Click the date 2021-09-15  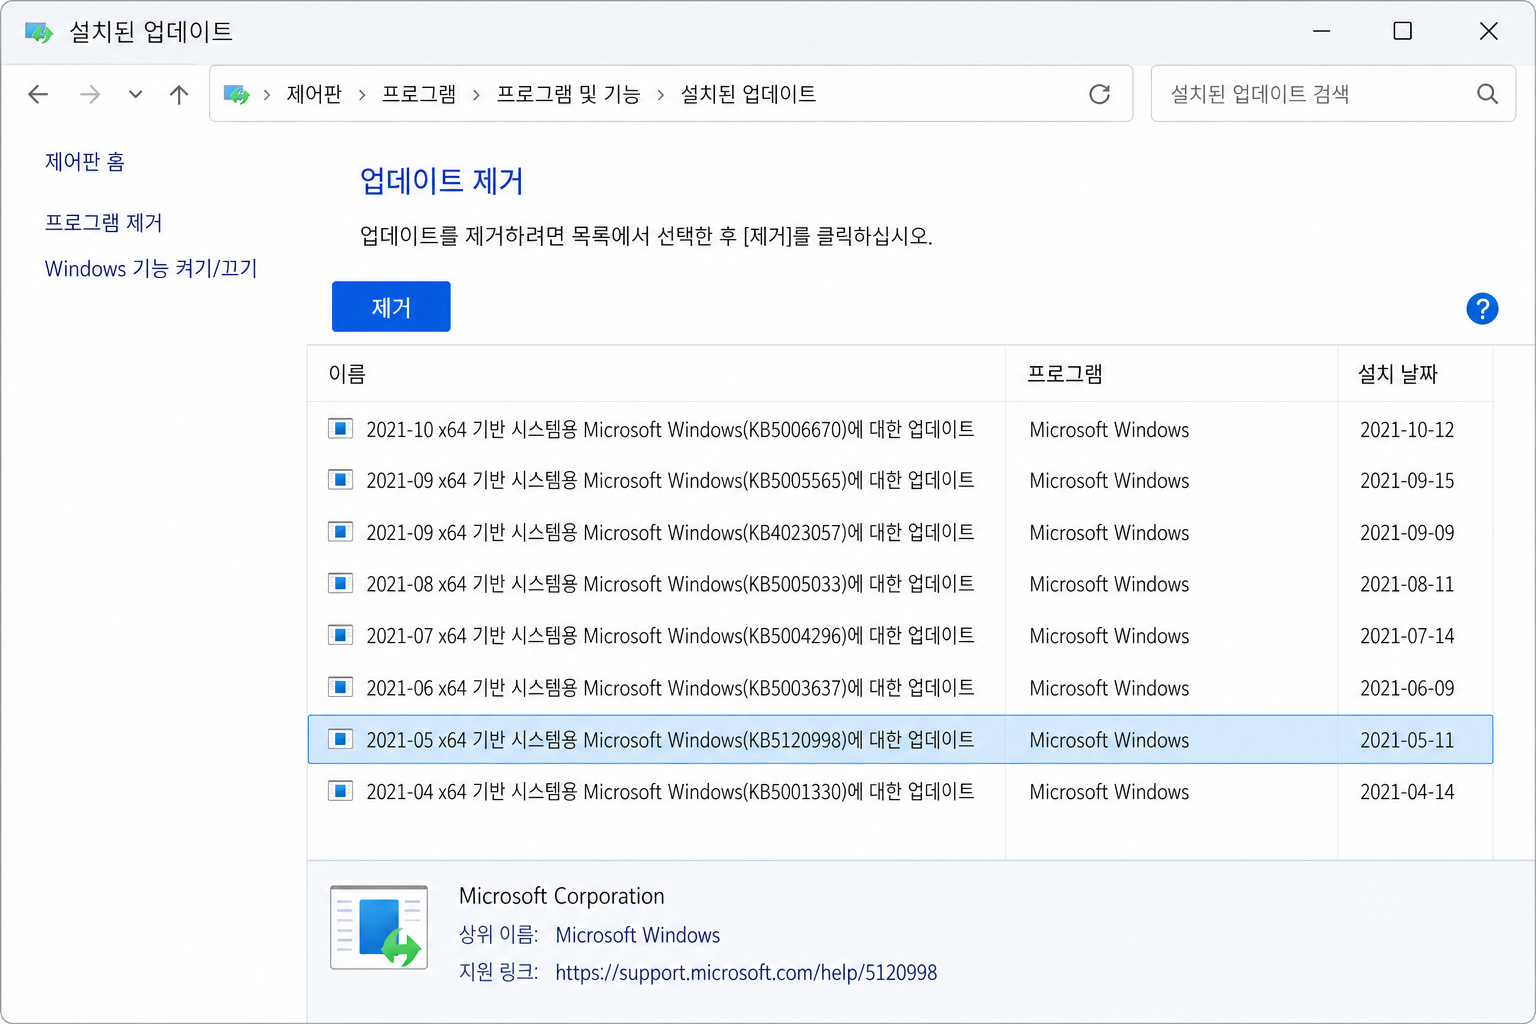[x=1407, y=480]
